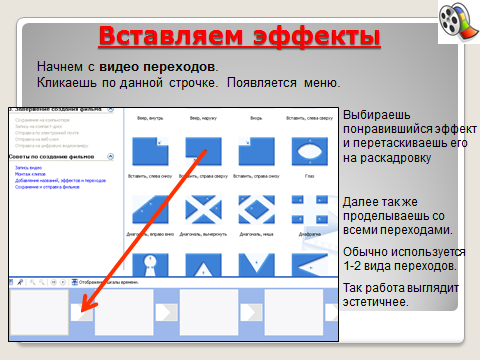Click the rewind storyboard button

[x=54, y=282]
